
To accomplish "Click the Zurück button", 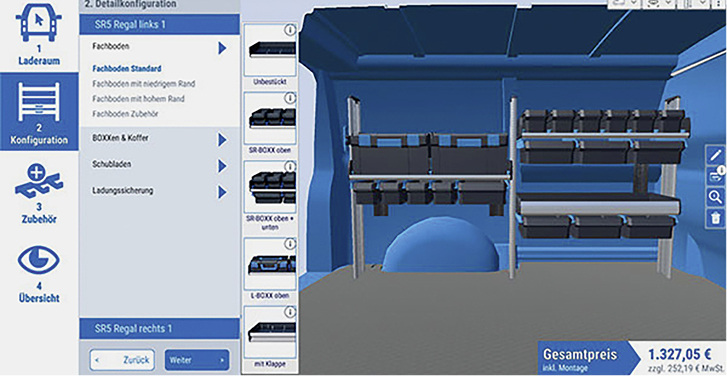I will [122, 360].
